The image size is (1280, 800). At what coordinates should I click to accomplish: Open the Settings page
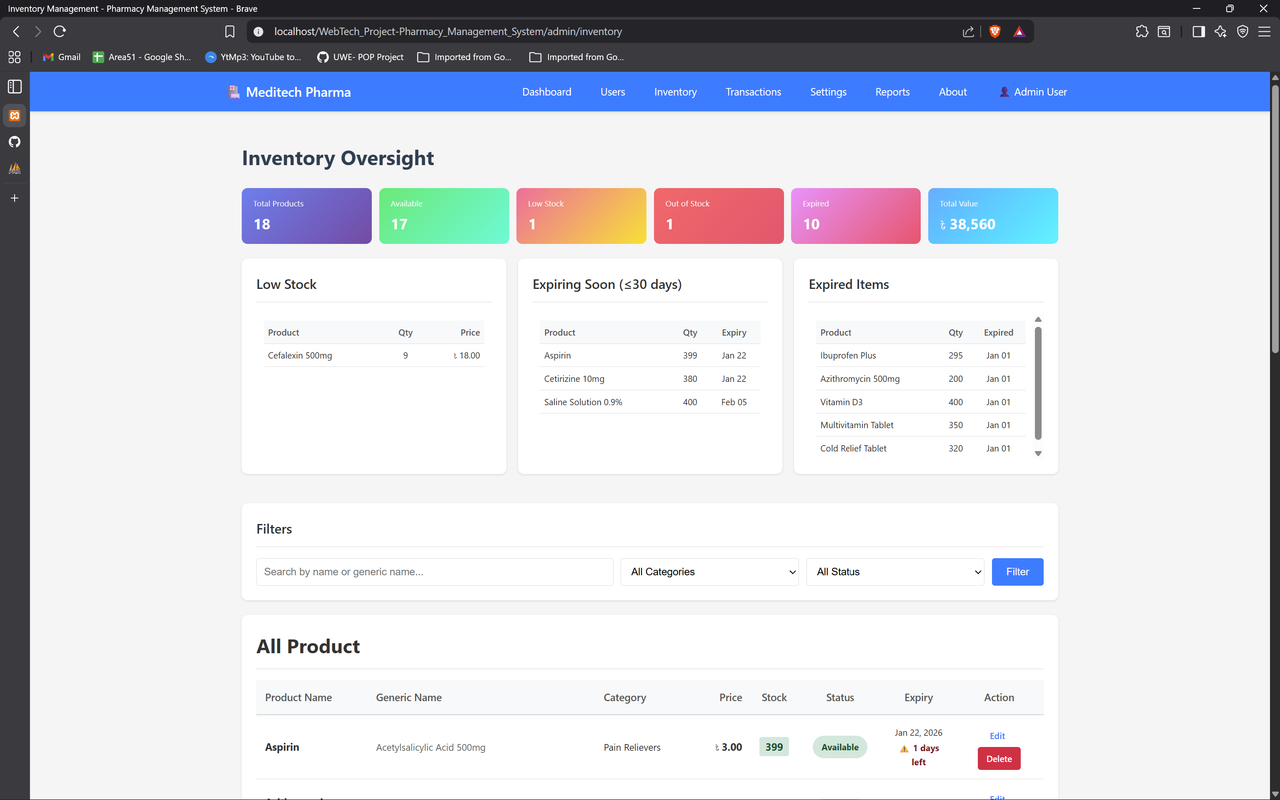(x=828, y=92)
